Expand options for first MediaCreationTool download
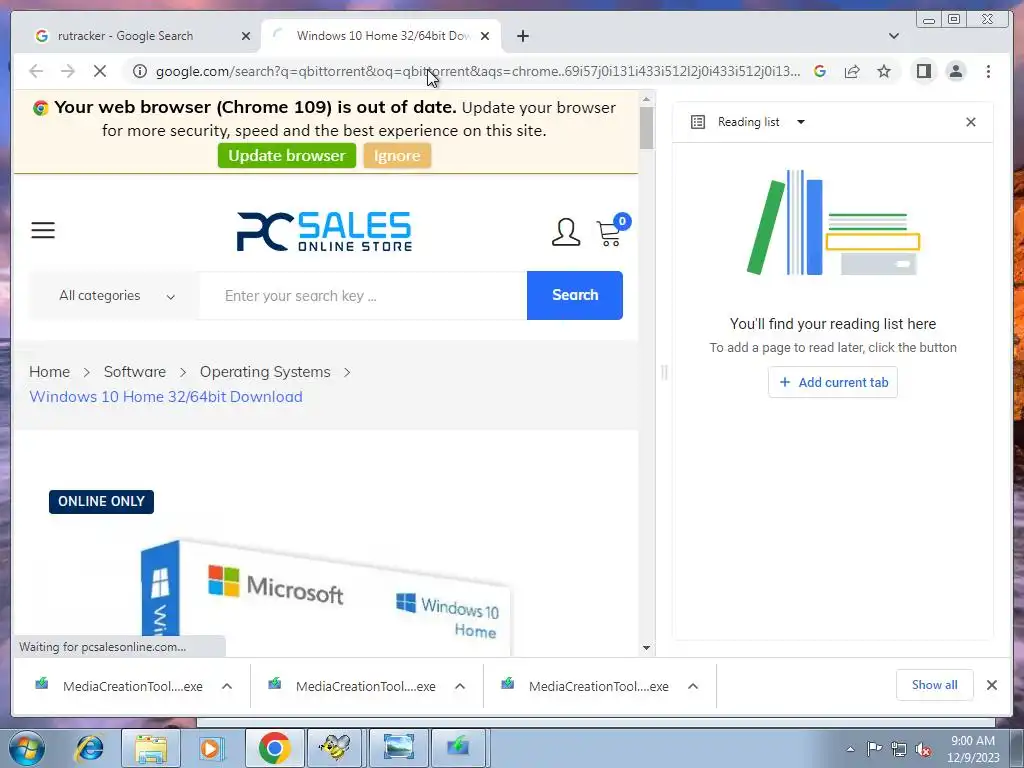Screen dimensions: 1024x768 [227, 686]
